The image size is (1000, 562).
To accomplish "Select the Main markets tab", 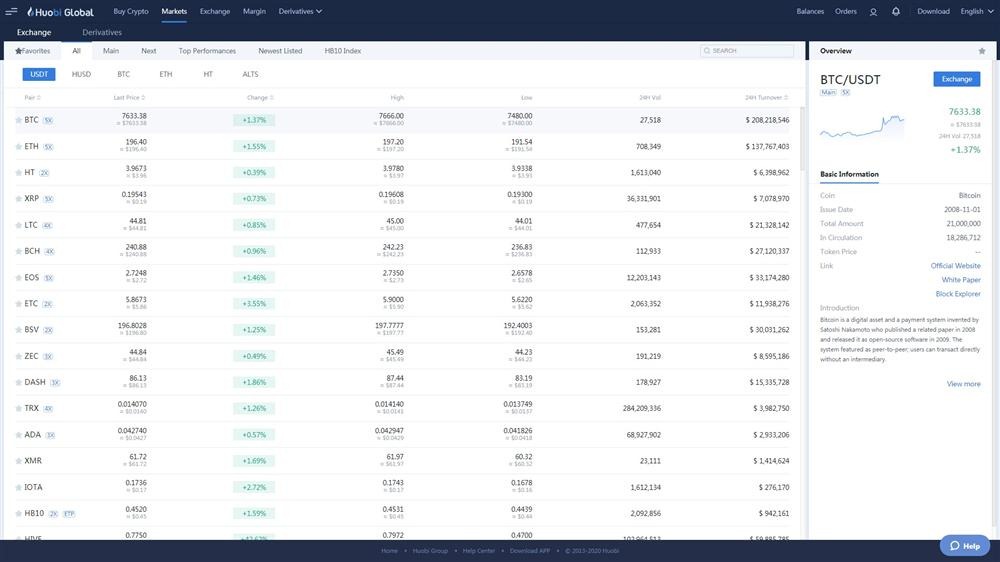I will click(111, 51).
